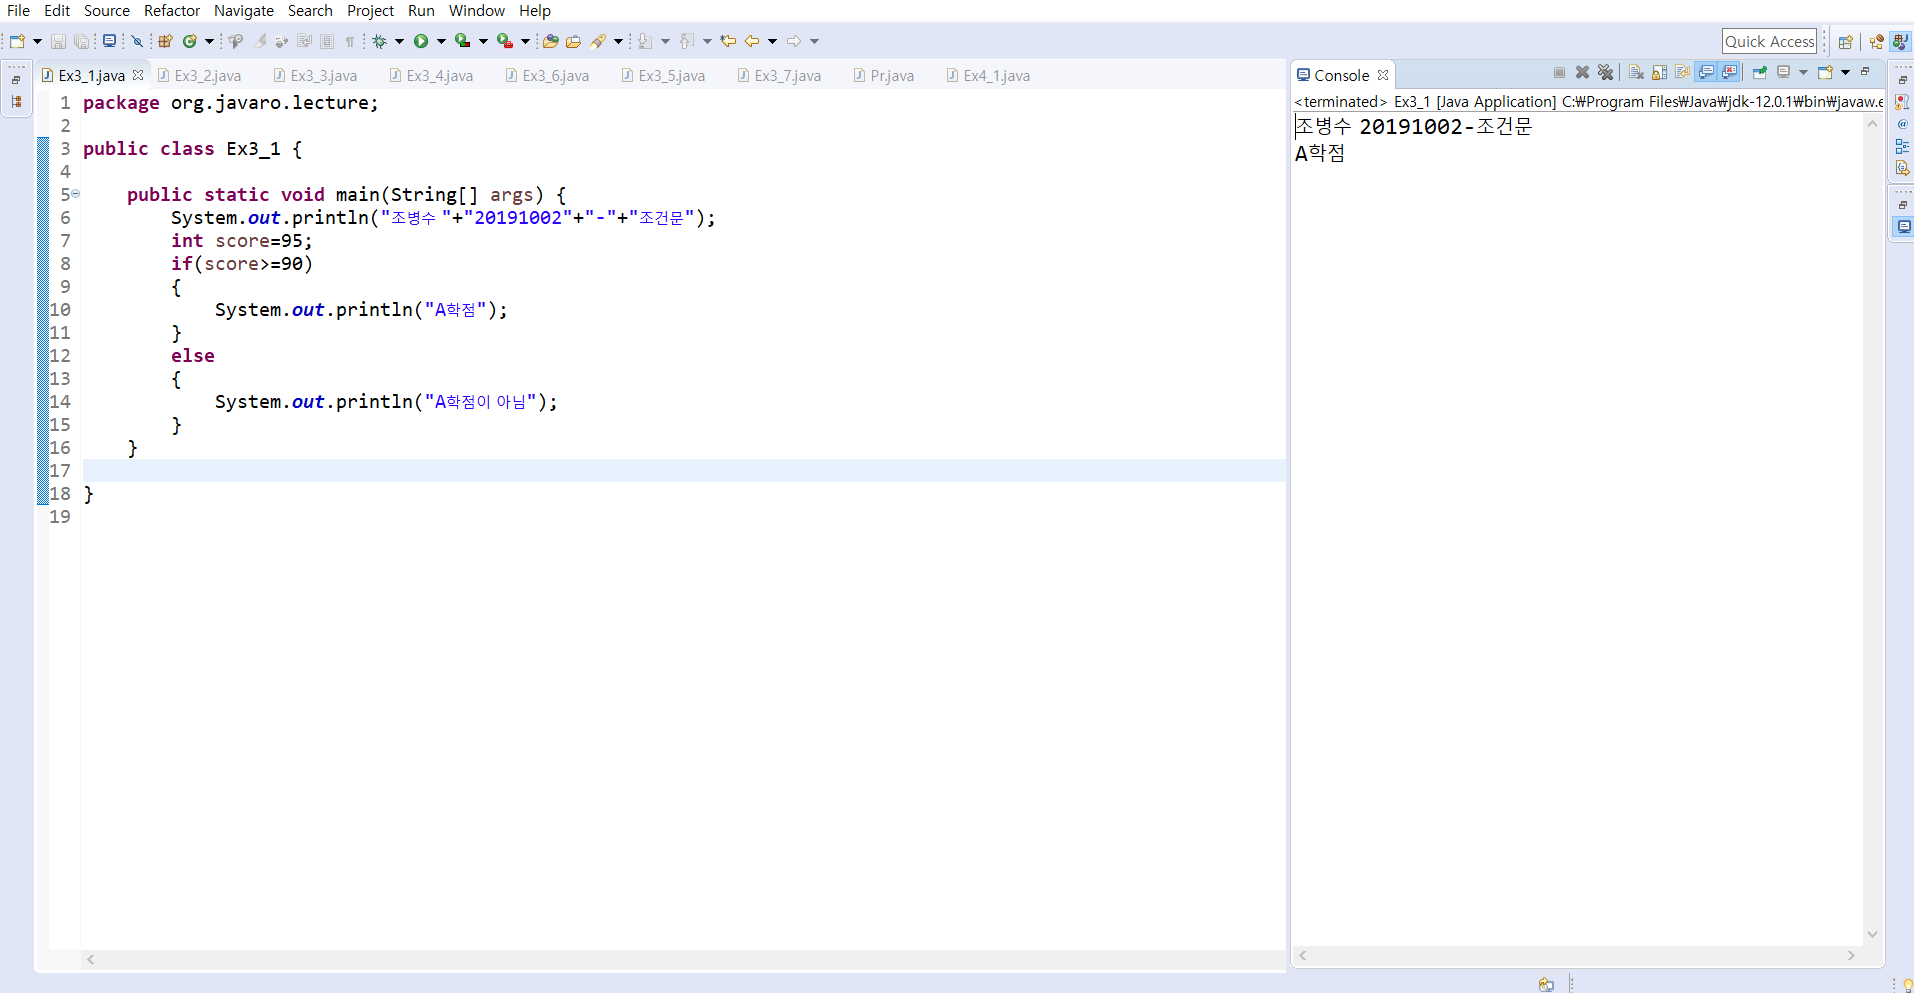Viewport: 1914px width, 993px height.
Task: Click the Remove Launch X in Console
Action: pos(1582,72)
